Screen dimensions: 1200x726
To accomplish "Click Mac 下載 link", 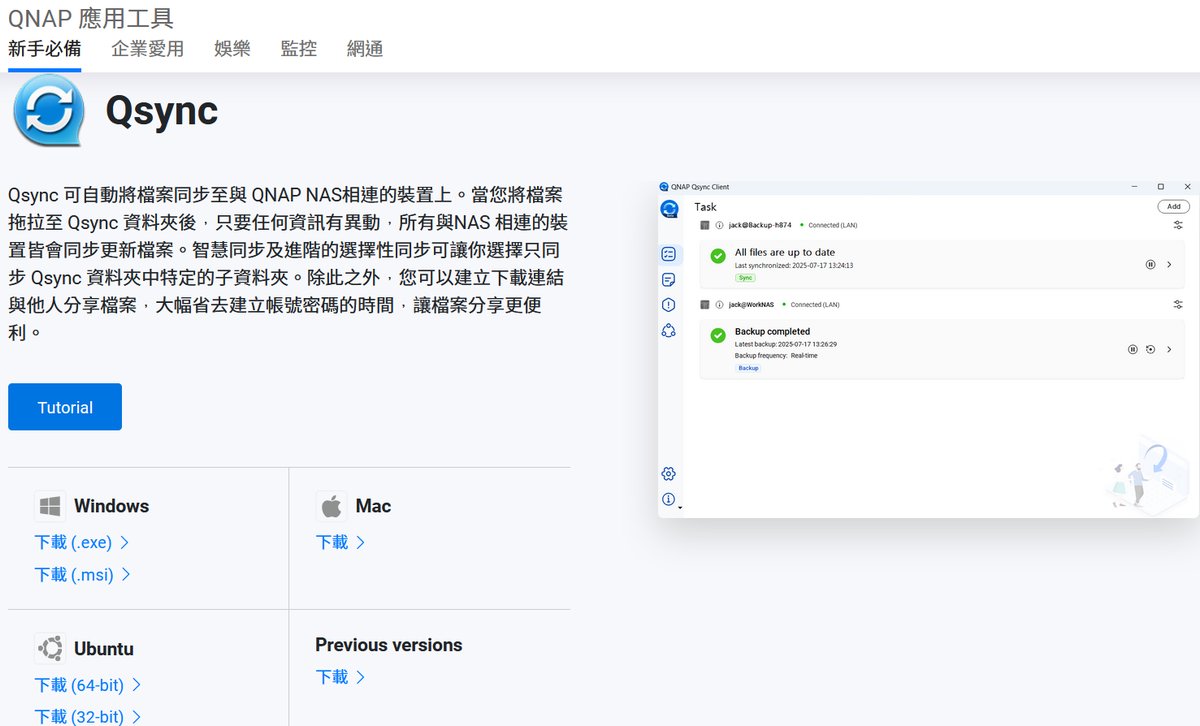I will [340, 542].
